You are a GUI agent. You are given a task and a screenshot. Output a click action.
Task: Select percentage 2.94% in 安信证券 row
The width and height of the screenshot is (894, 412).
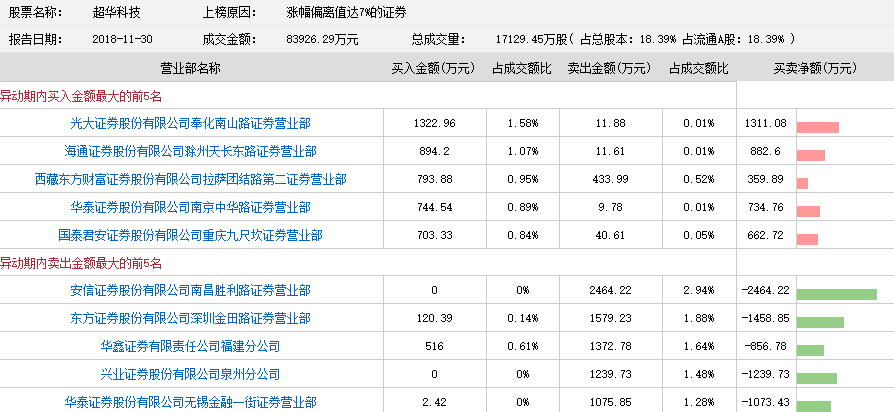700,291
